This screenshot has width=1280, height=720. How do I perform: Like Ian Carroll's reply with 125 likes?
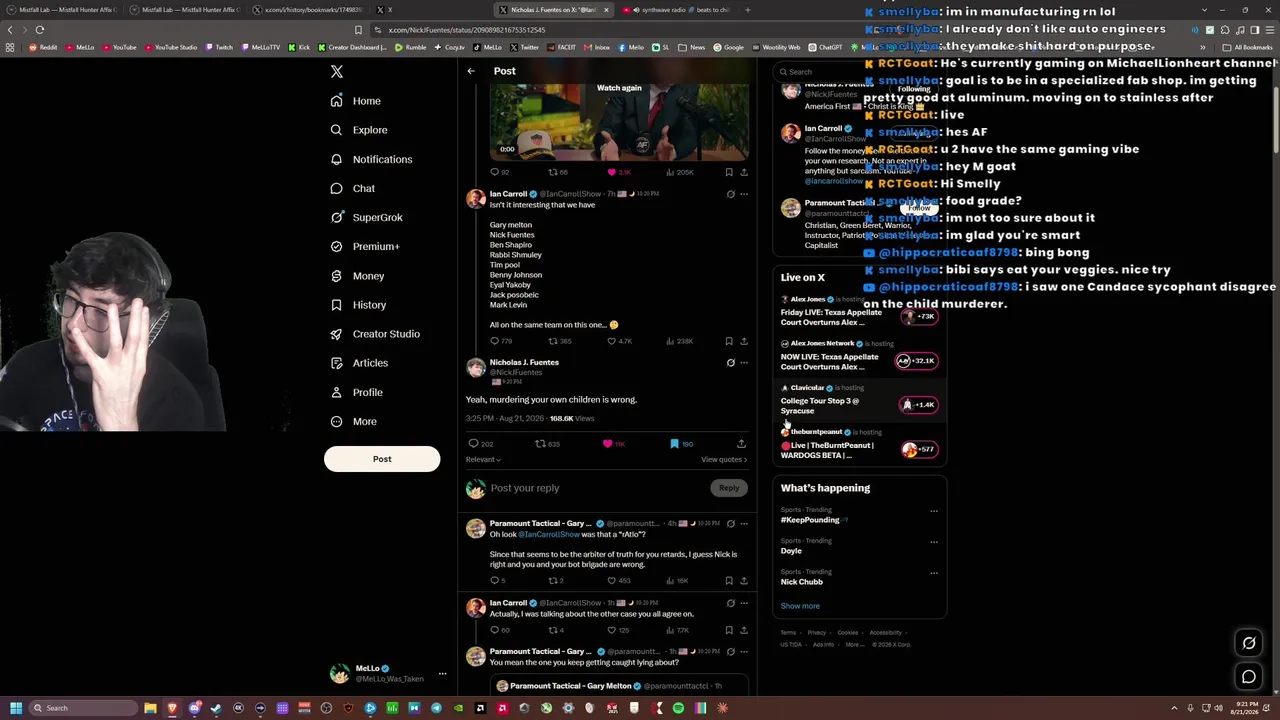pyautogui.click(x=612, y=631)
